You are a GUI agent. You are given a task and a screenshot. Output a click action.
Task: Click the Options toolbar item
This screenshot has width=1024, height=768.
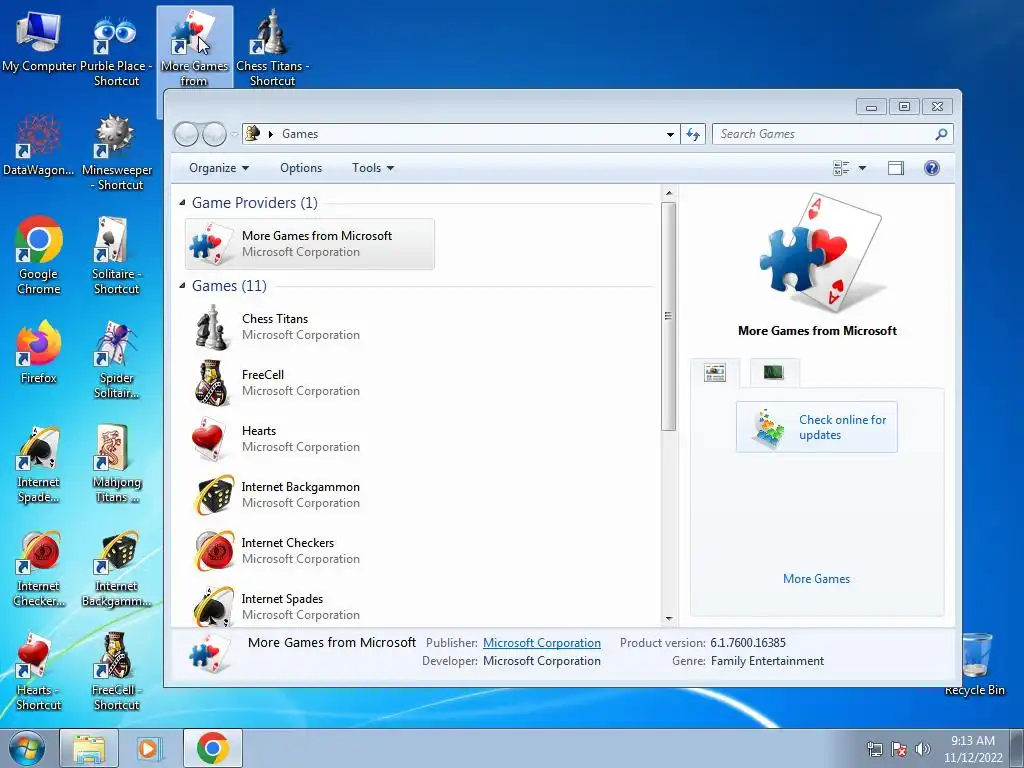point(301,168)
